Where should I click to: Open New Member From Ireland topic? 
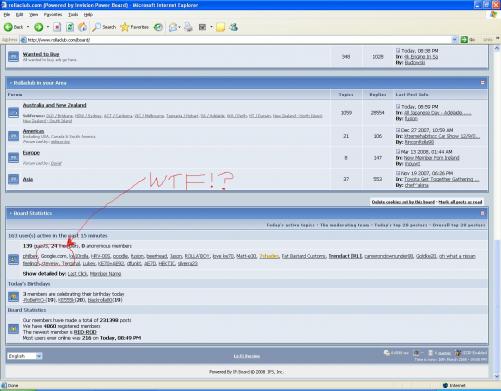(x=431, y=158)
